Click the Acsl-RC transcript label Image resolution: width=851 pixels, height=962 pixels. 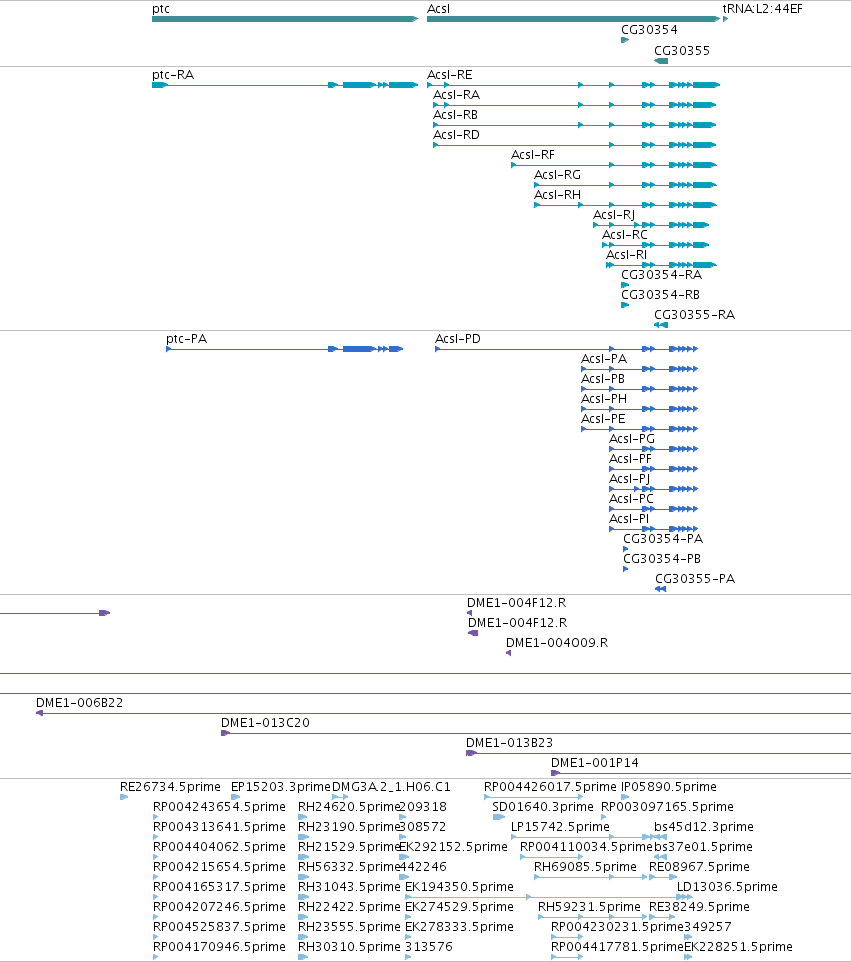tap(625, 234)
